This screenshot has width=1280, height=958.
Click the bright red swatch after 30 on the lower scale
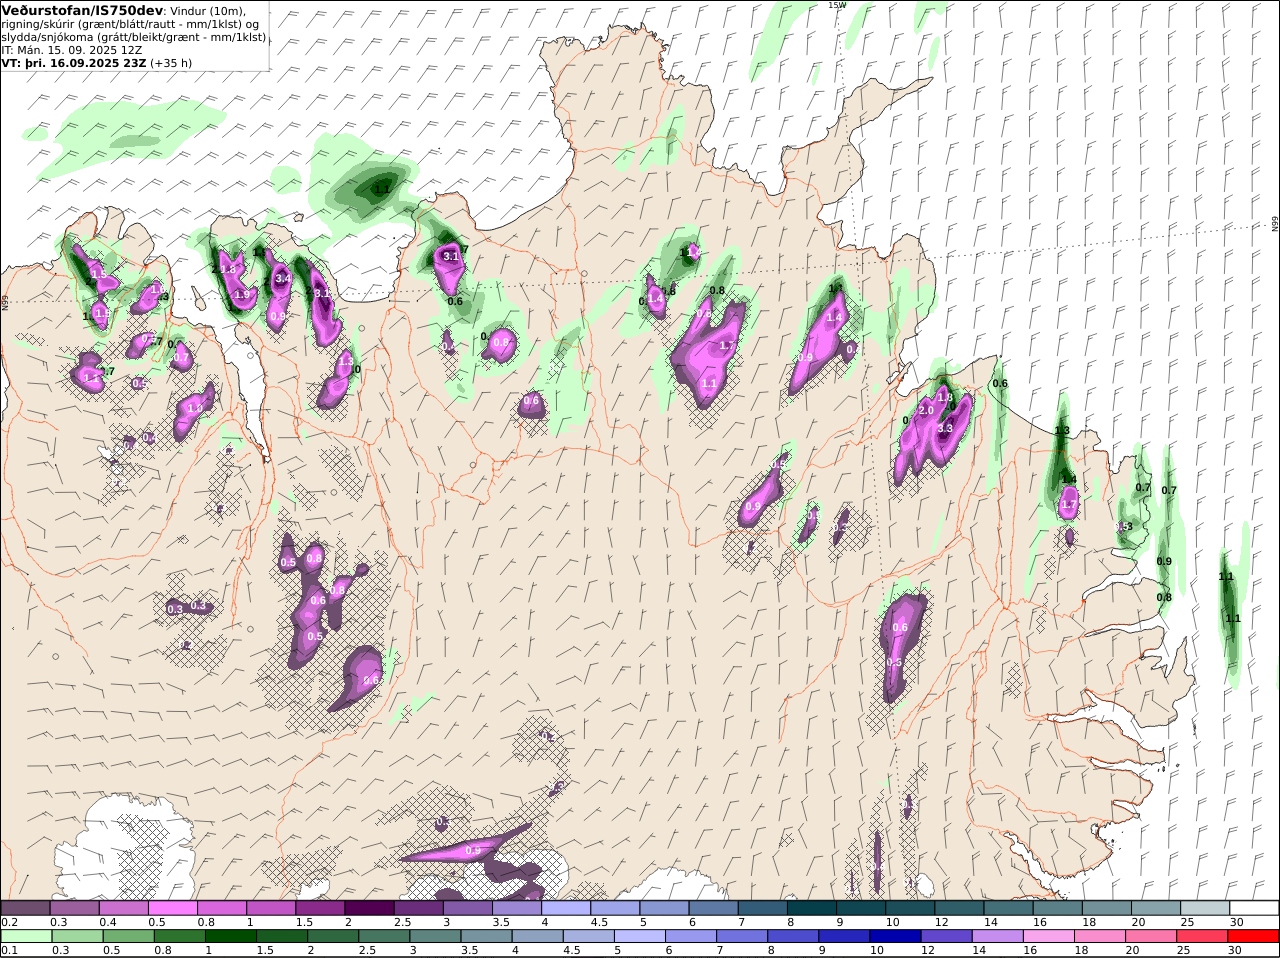coord(1254,936)
